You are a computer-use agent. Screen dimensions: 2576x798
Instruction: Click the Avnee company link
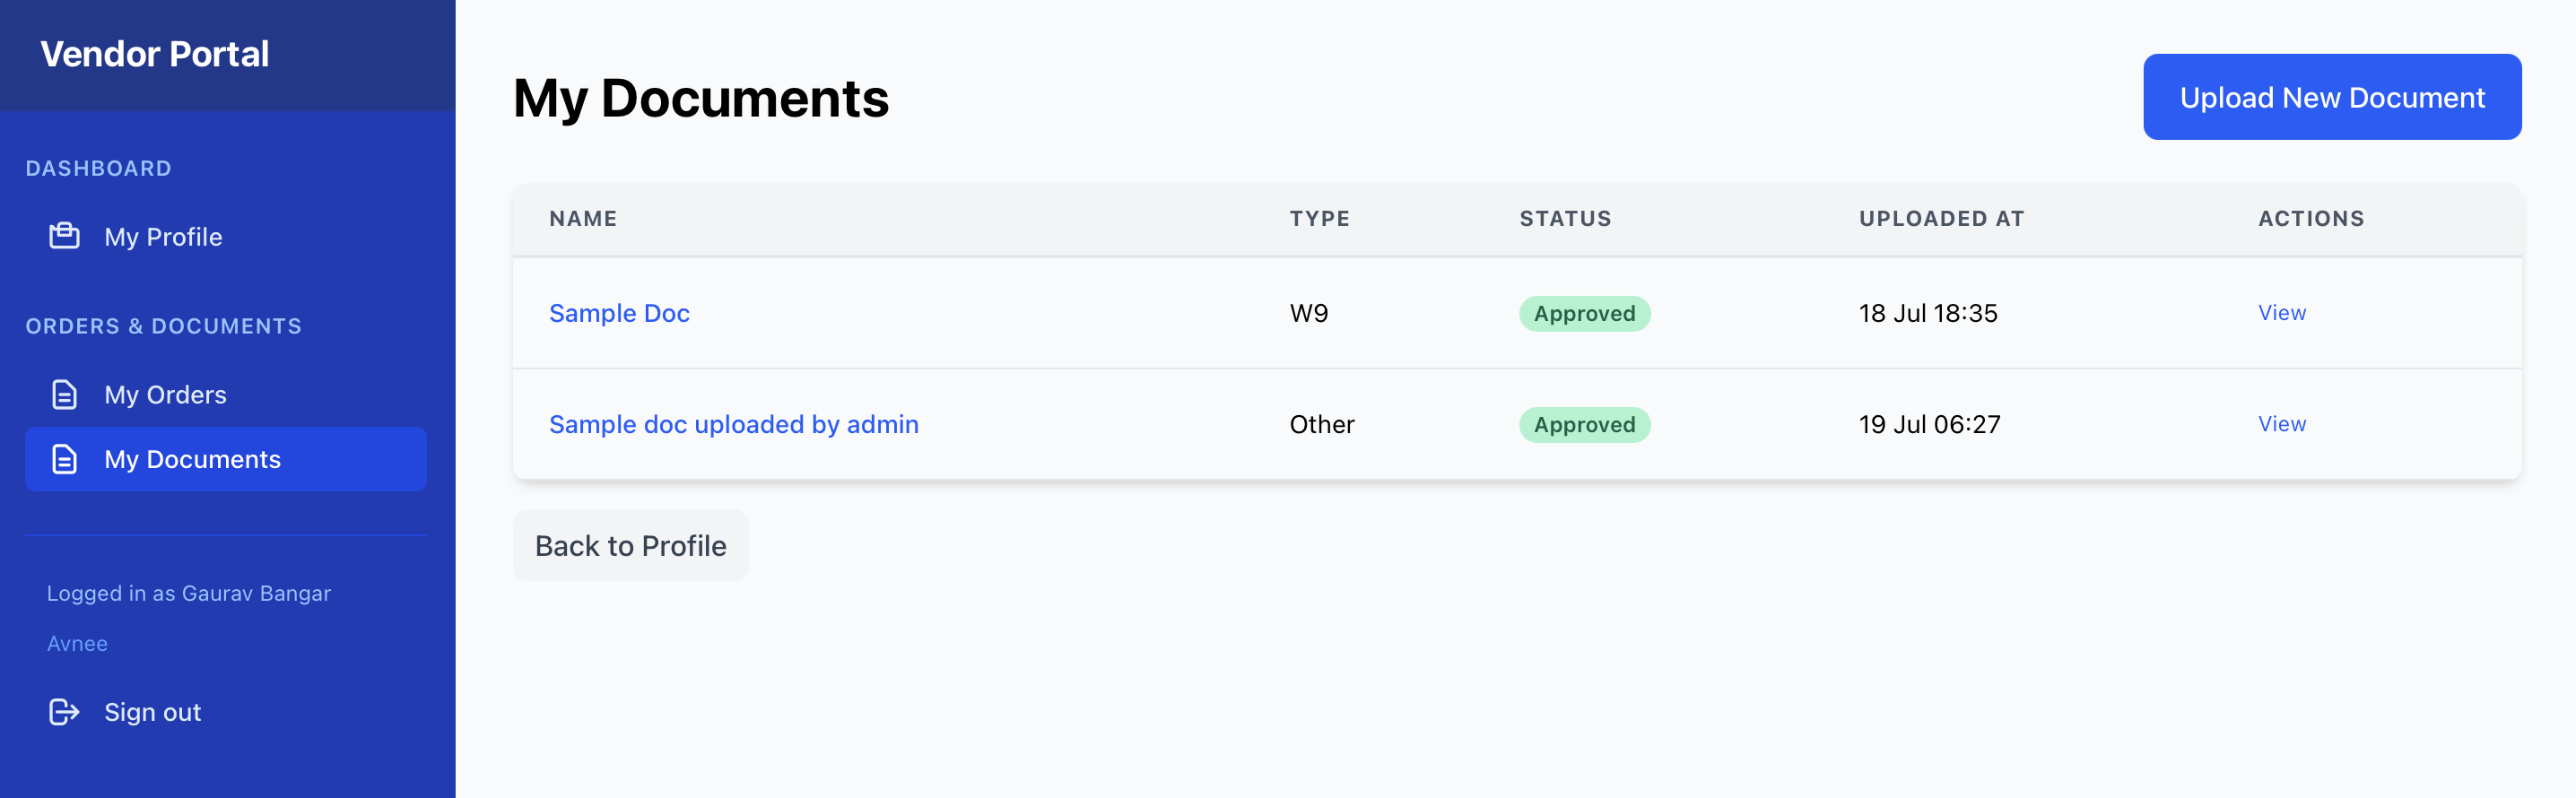coord(77,643)
